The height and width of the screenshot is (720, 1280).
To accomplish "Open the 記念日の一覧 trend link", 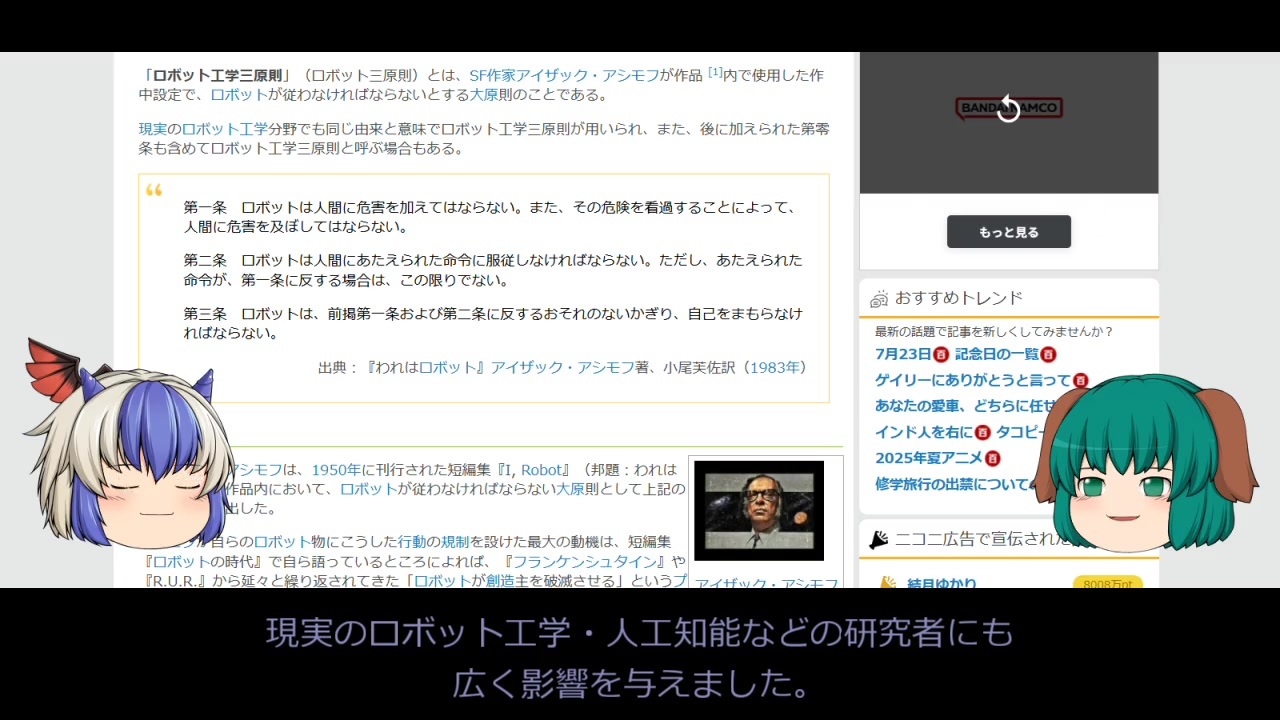I will pyautogui.click(x=997, y=354).
